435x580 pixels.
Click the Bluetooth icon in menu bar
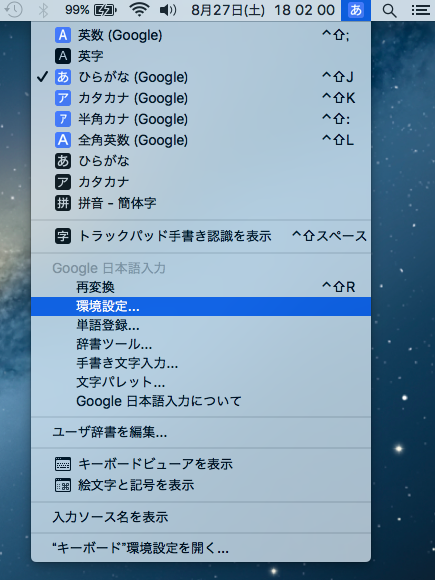click(43, 10)
